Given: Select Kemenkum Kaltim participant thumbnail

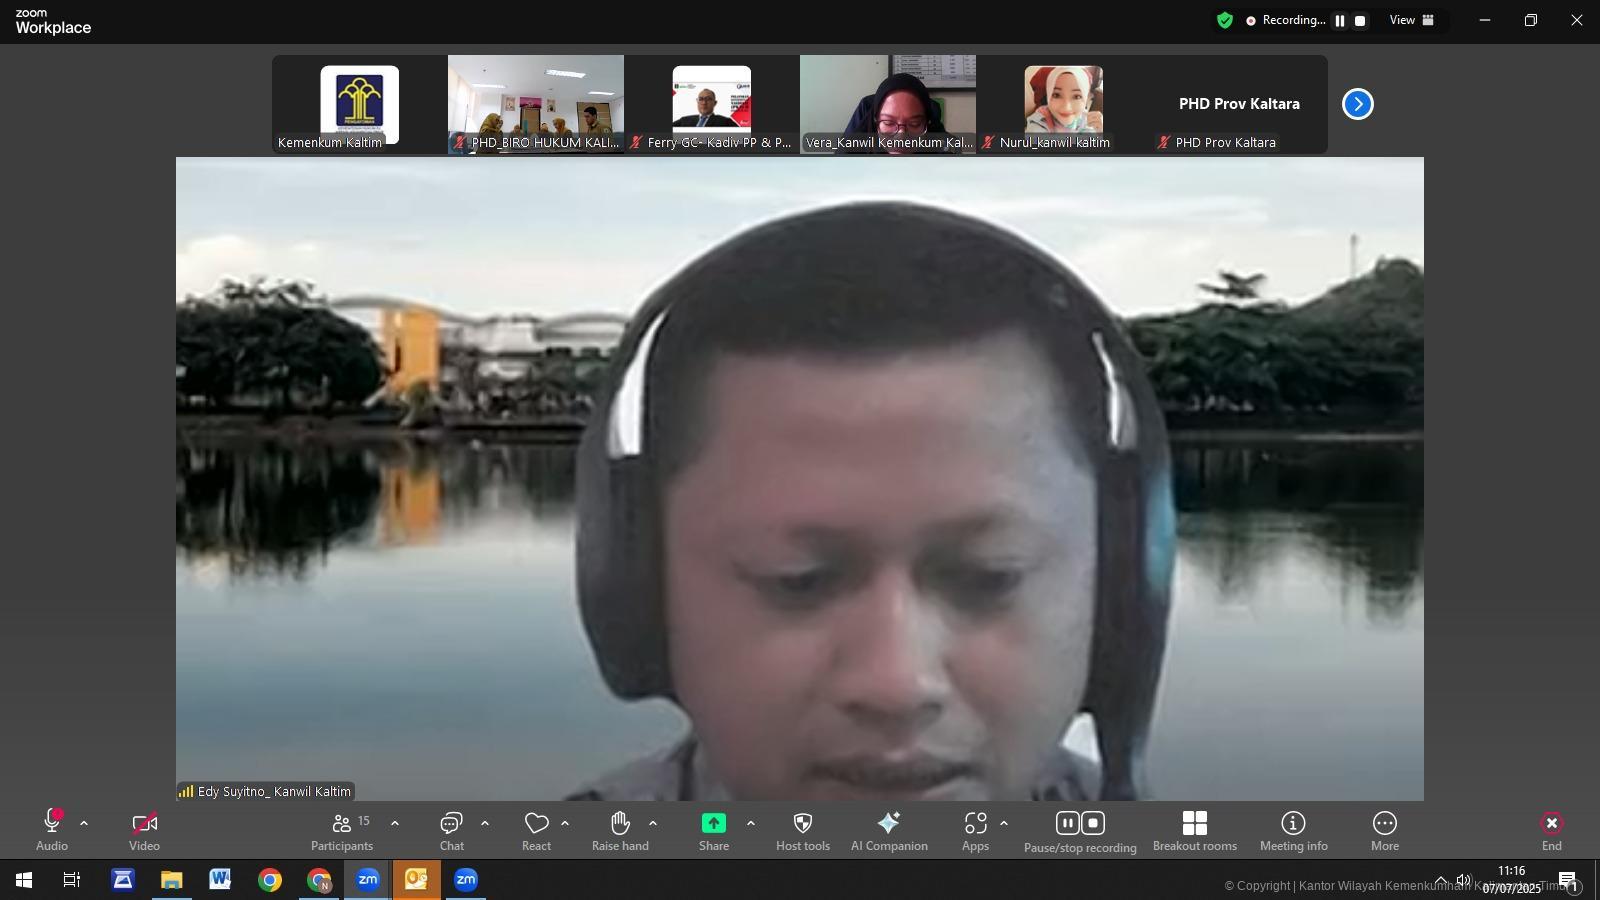Looking at the screenshot, I should [x=360, y=104].
